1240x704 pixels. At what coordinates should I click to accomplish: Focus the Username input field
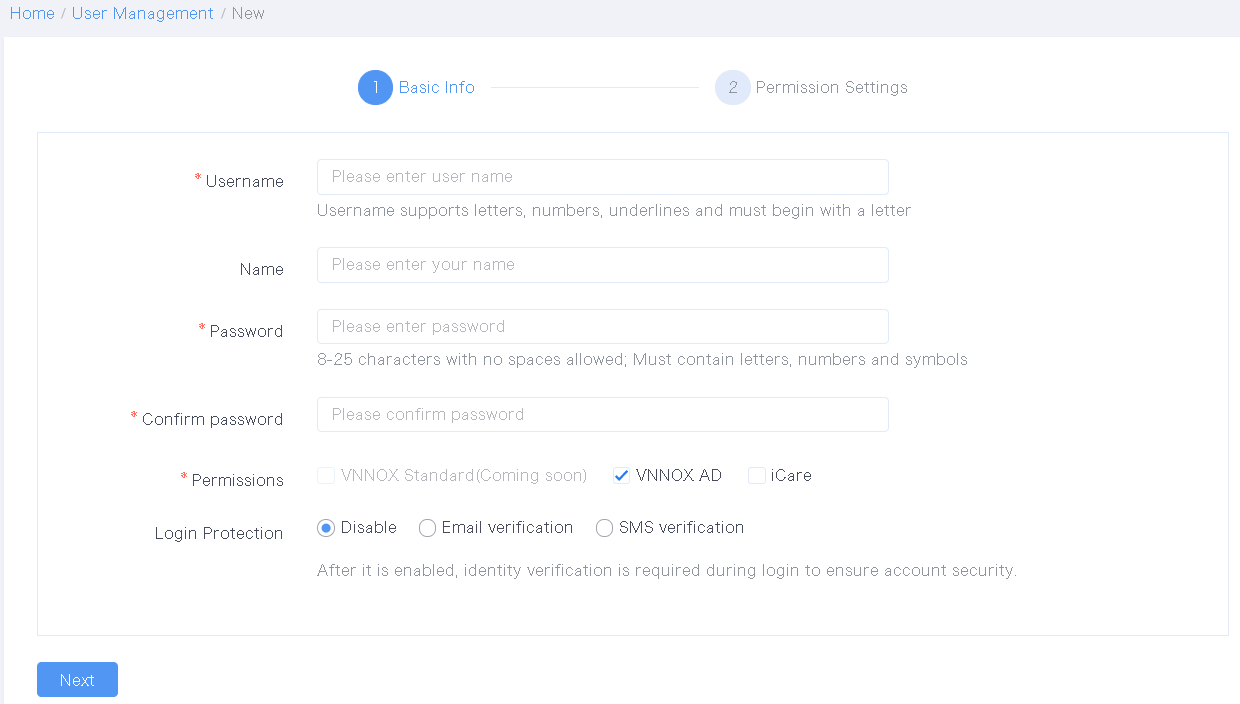[602, 177]
